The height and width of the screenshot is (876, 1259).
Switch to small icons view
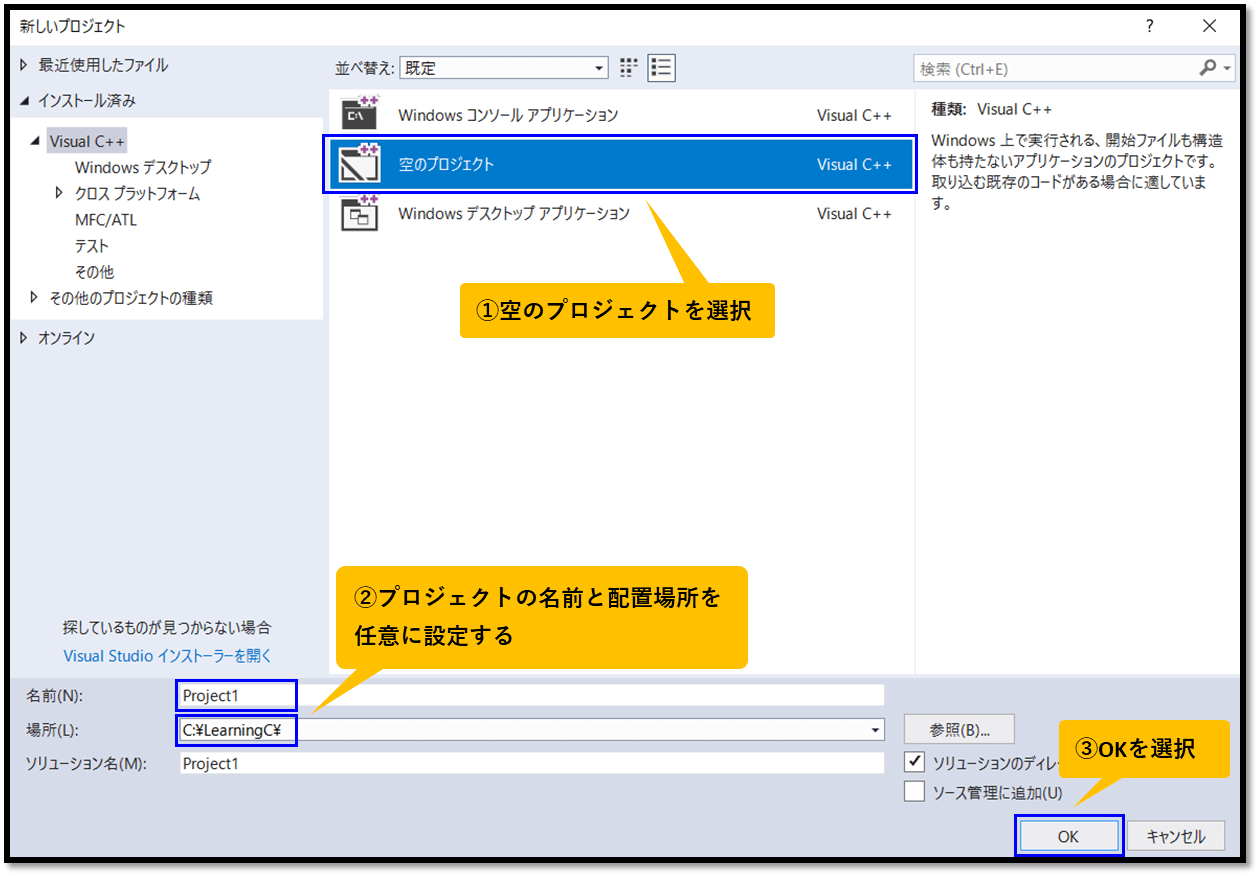[x=628, y=68]
